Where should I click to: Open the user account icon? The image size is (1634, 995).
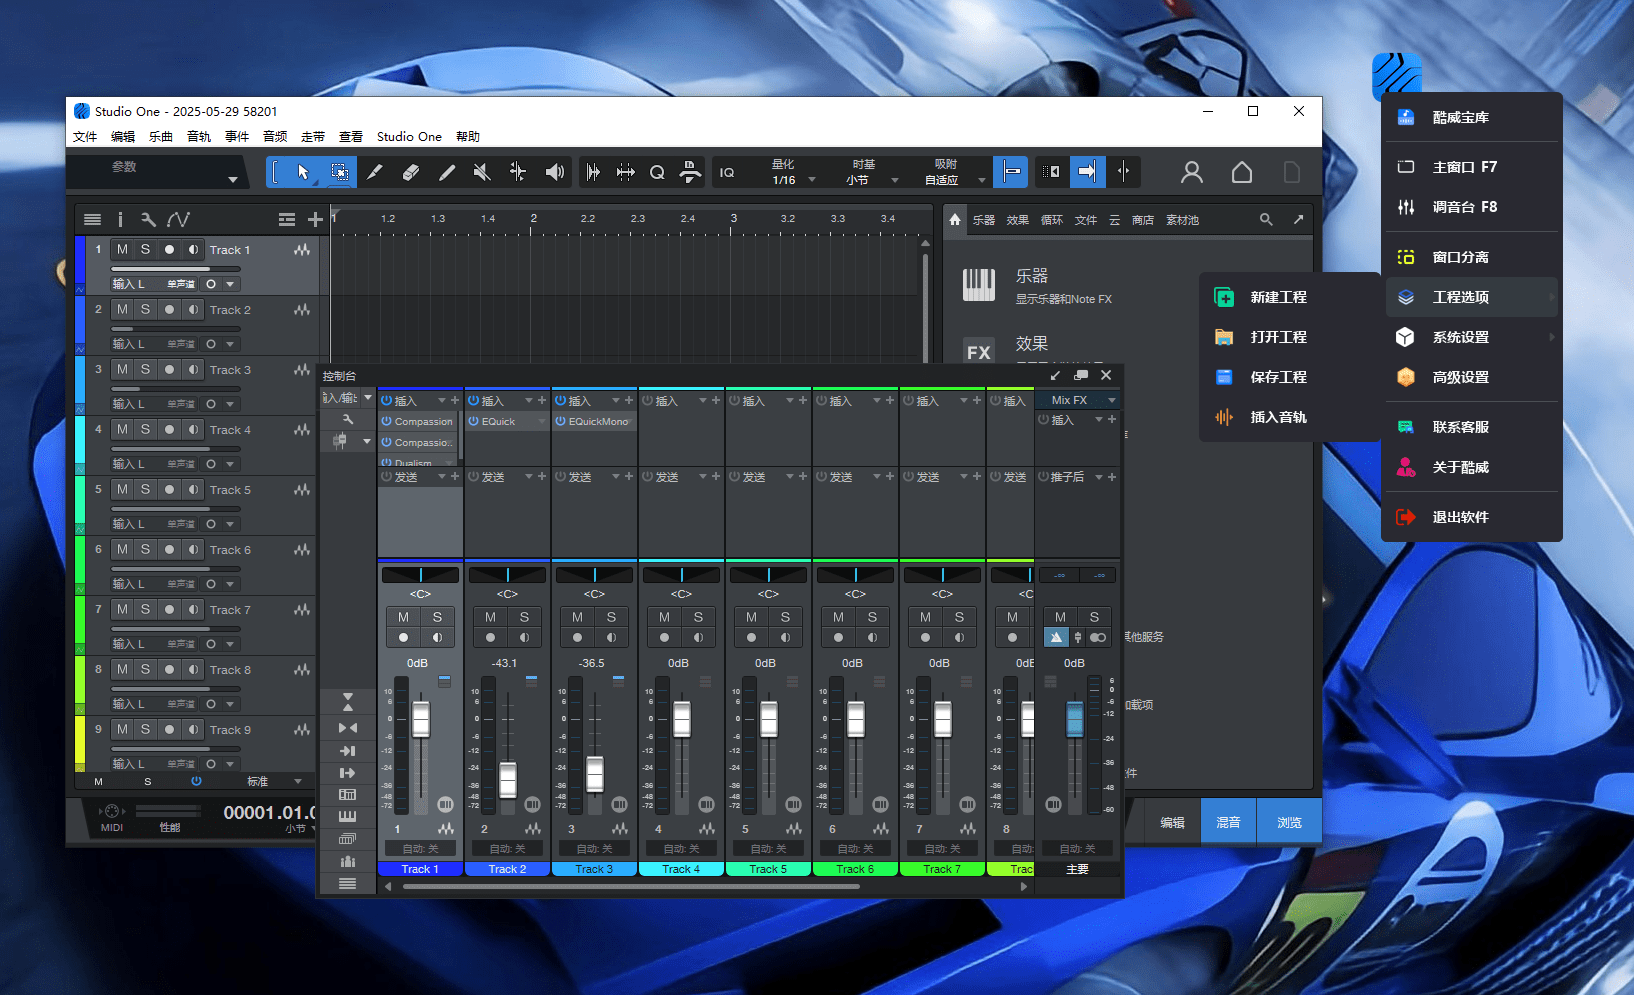tap(1192, 172)
